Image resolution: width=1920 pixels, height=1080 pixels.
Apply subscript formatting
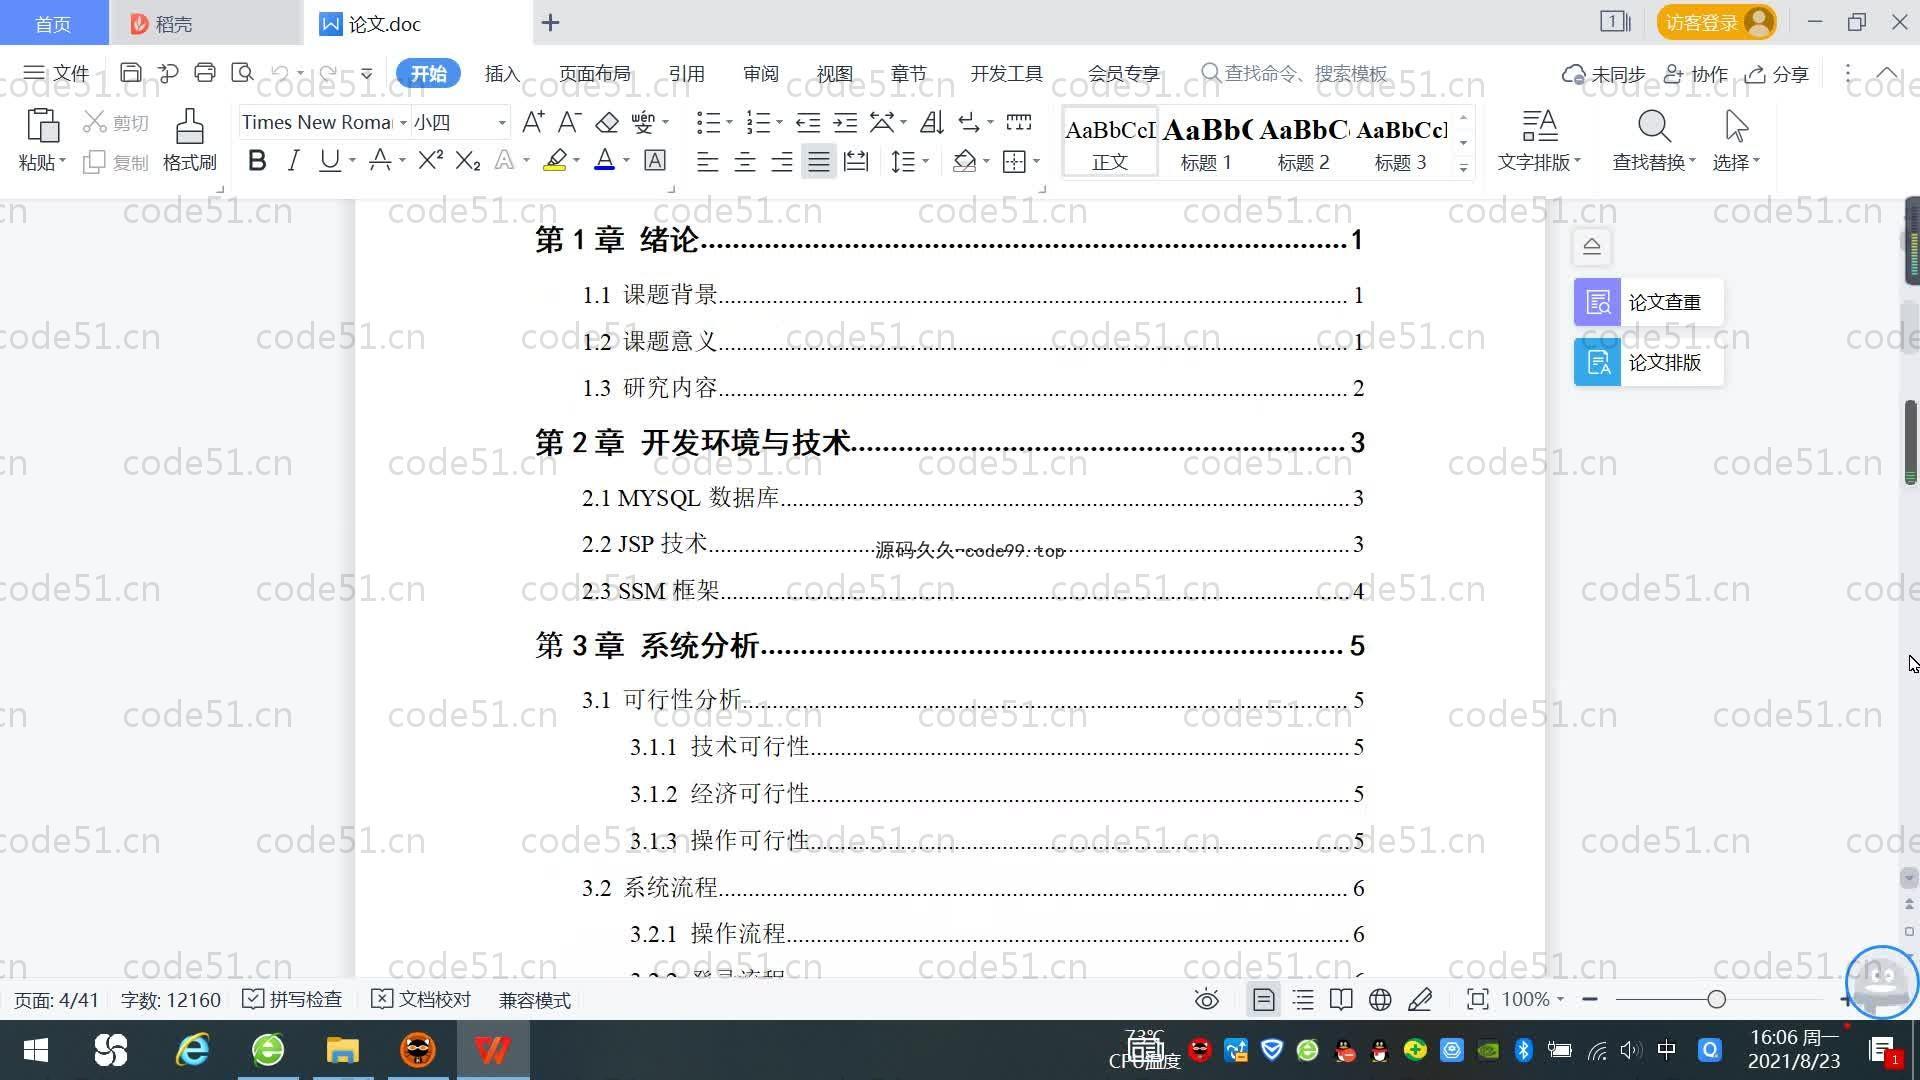point(468,161)
